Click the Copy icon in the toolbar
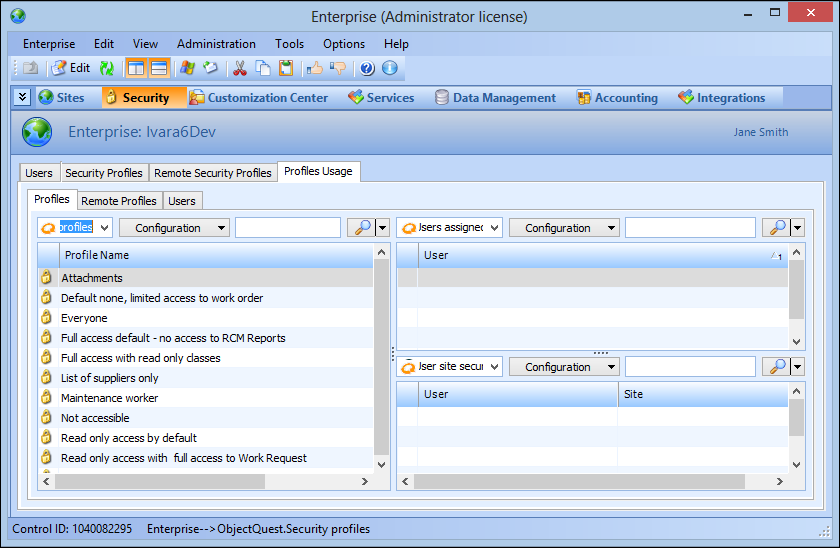The width and height of the screenshot is (840, 548). (x=263, y=68)
